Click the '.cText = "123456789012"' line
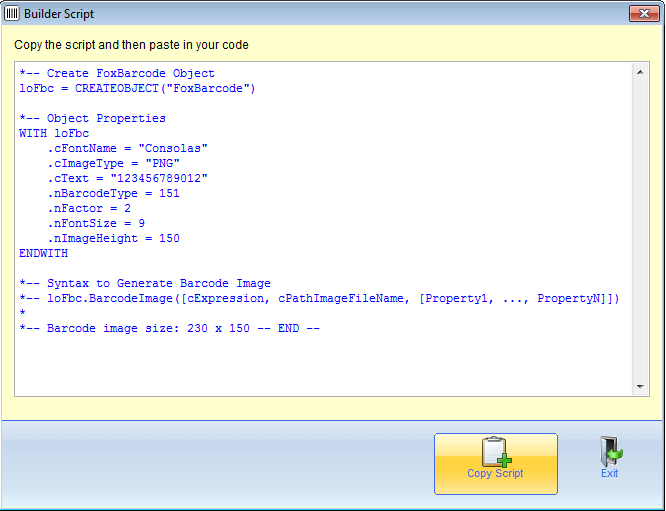Viewport: 666px width, 511px height. pyautogui.click(x=127, y=178)
